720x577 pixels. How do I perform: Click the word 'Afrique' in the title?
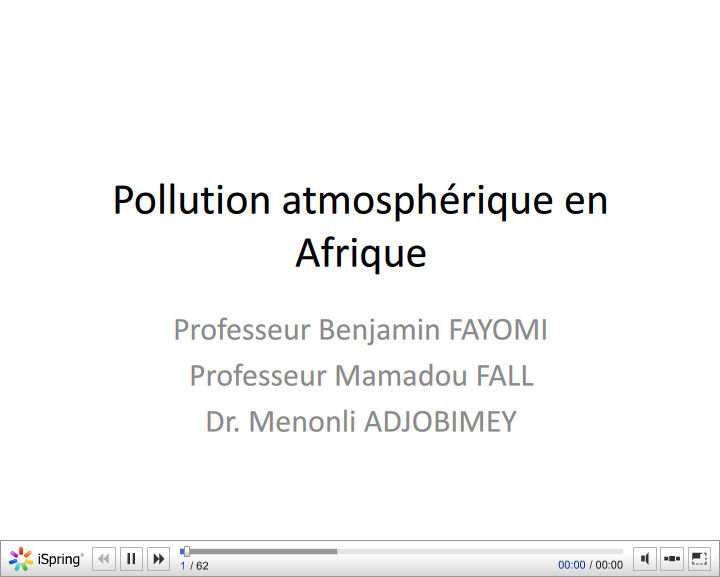360,253
